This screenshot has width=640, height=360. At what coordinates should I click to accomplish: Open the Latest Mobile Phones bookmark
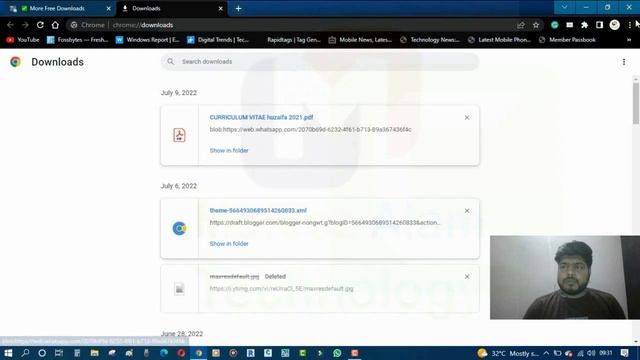tap(500, 40)
